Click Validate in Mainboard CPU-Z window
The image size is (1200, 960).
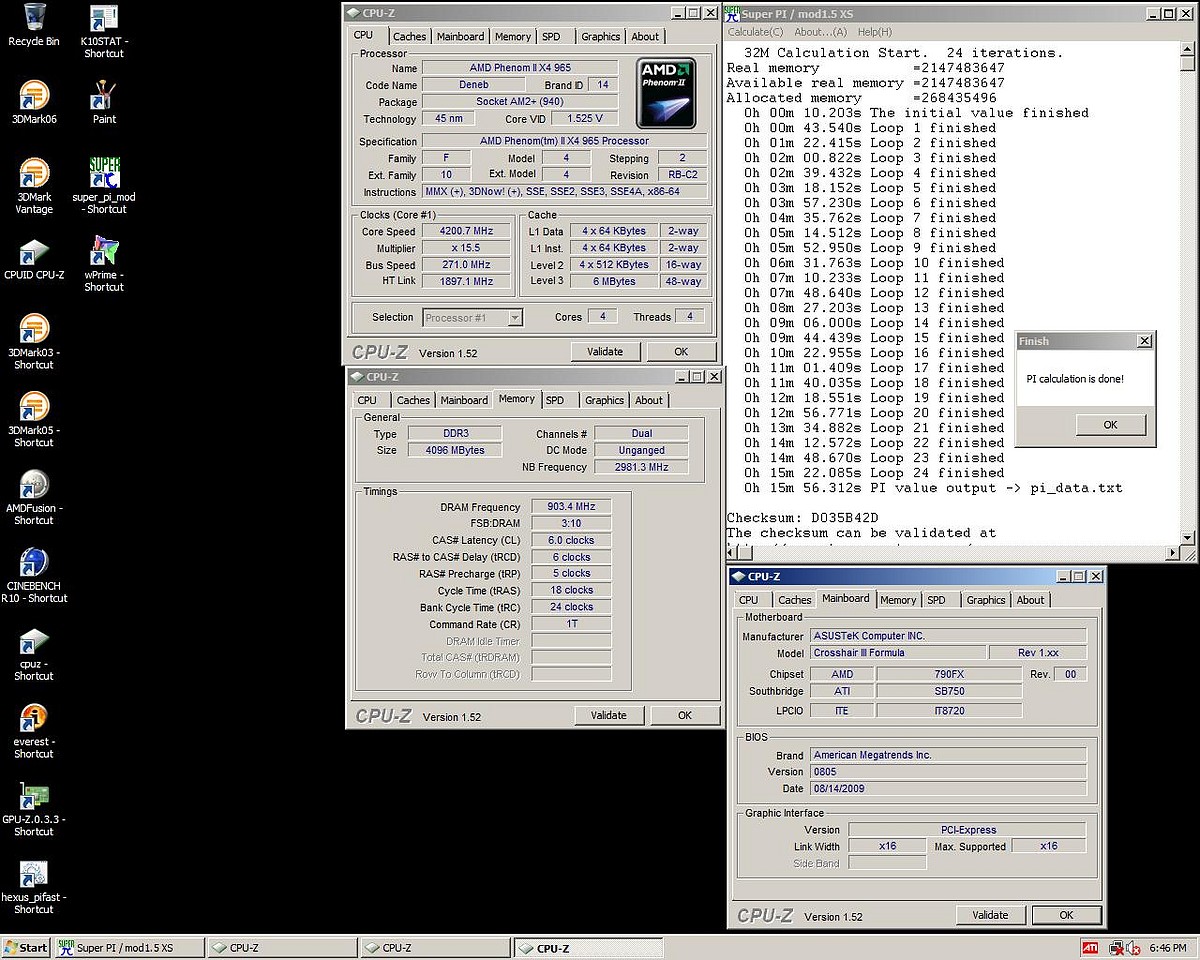coord(990,915)
